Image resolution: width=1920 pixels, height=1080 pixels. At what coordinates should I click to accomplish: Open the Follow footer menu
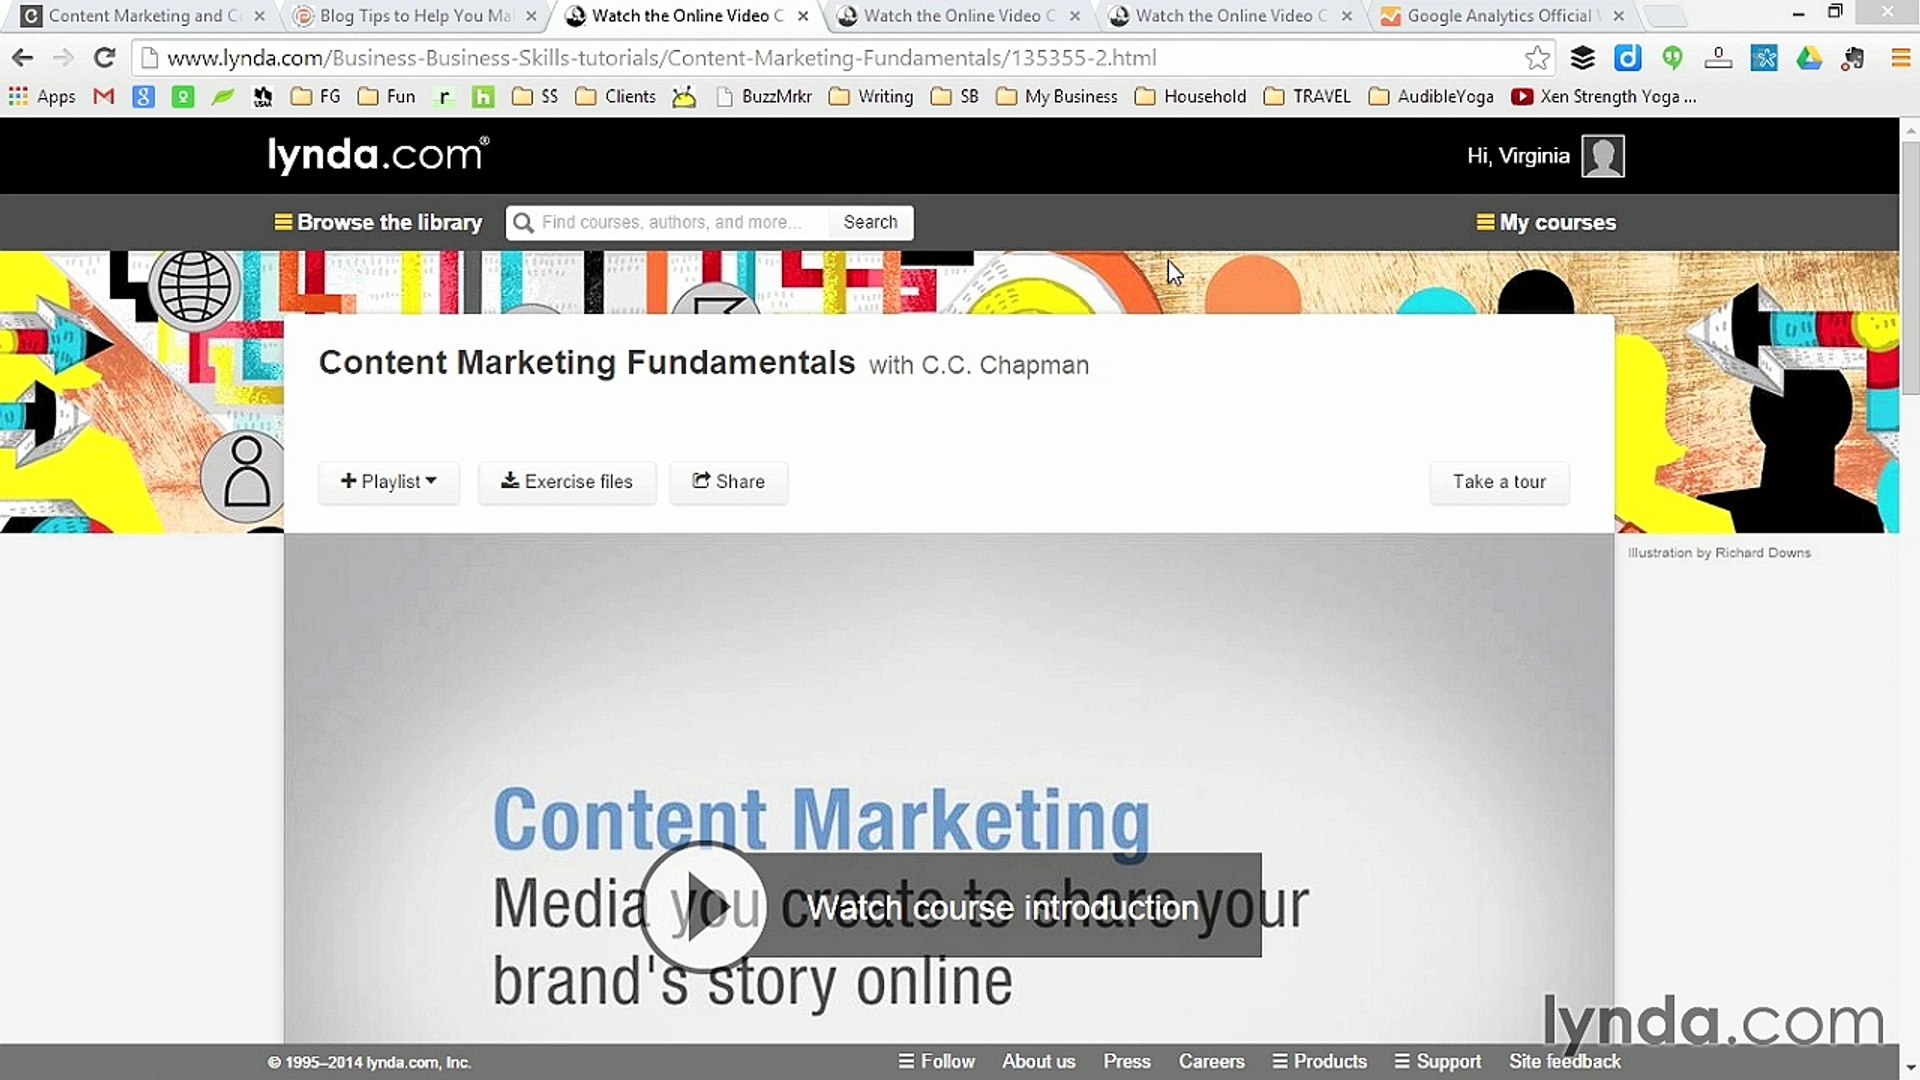pyautogui.click(x=936, y=1061)
